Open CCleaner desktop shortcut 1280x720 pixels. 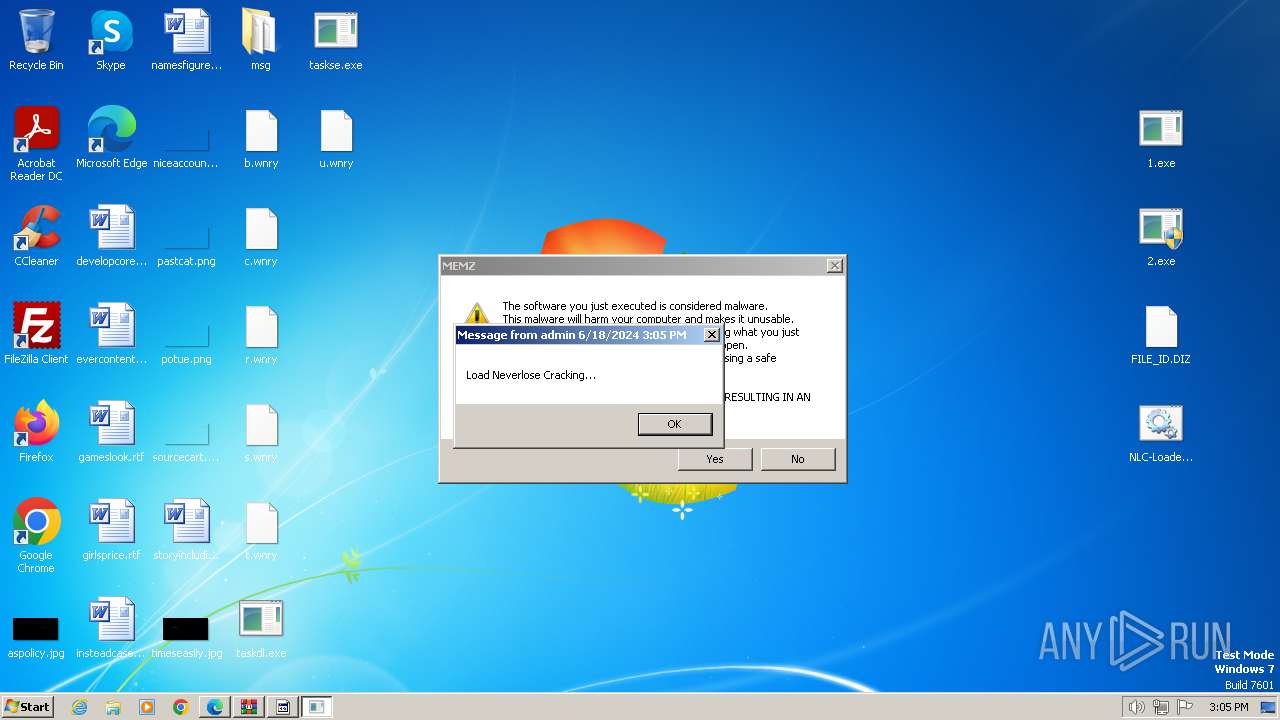[36, 236]
